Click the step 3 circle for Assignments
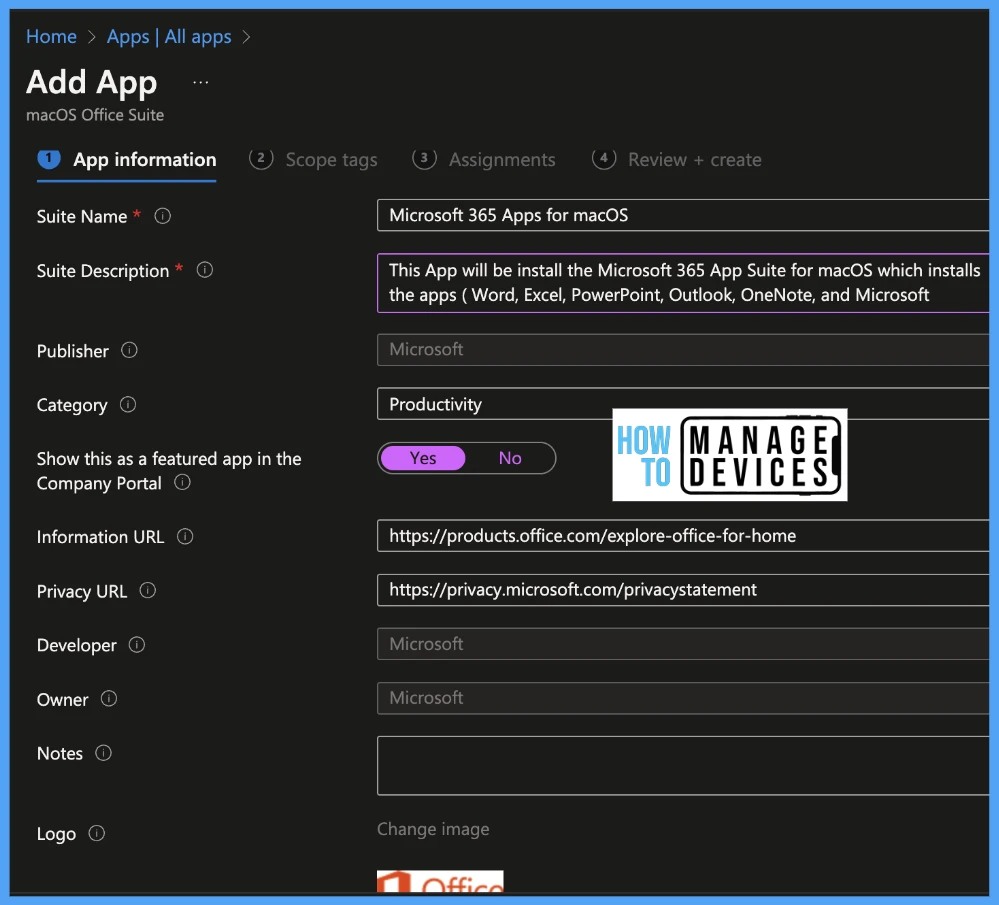The height and width of the screenshot is (905, 999). point(424,158)
